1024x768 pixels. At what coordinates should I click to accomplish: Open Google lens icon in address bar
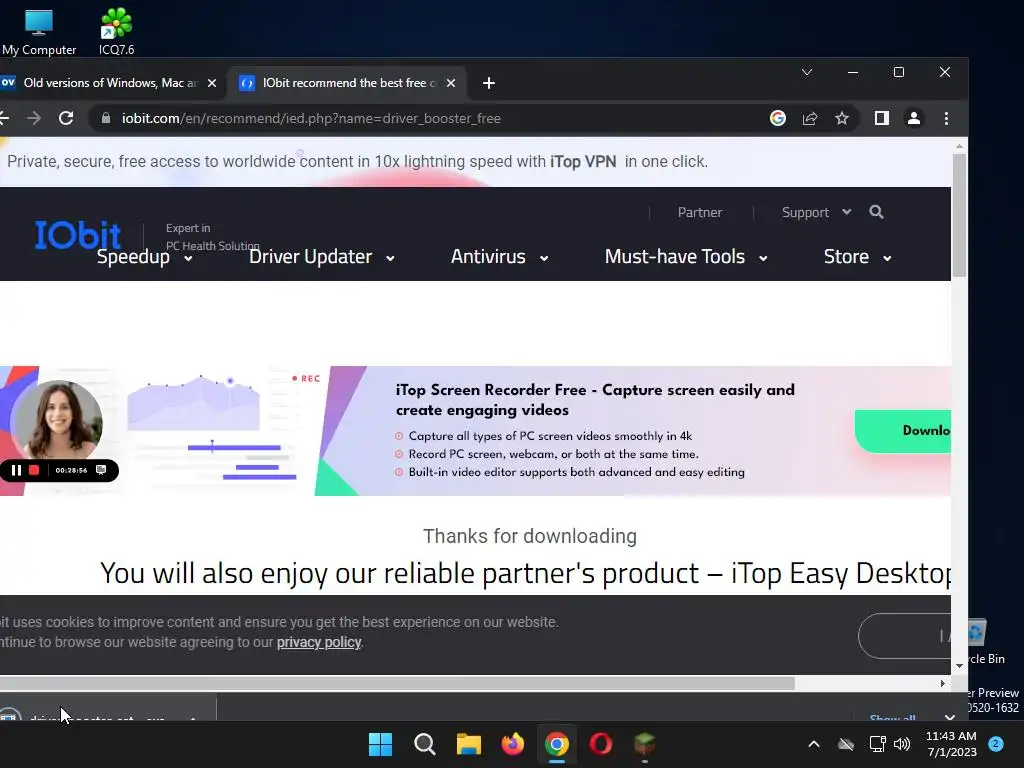[x=777, y=118]
